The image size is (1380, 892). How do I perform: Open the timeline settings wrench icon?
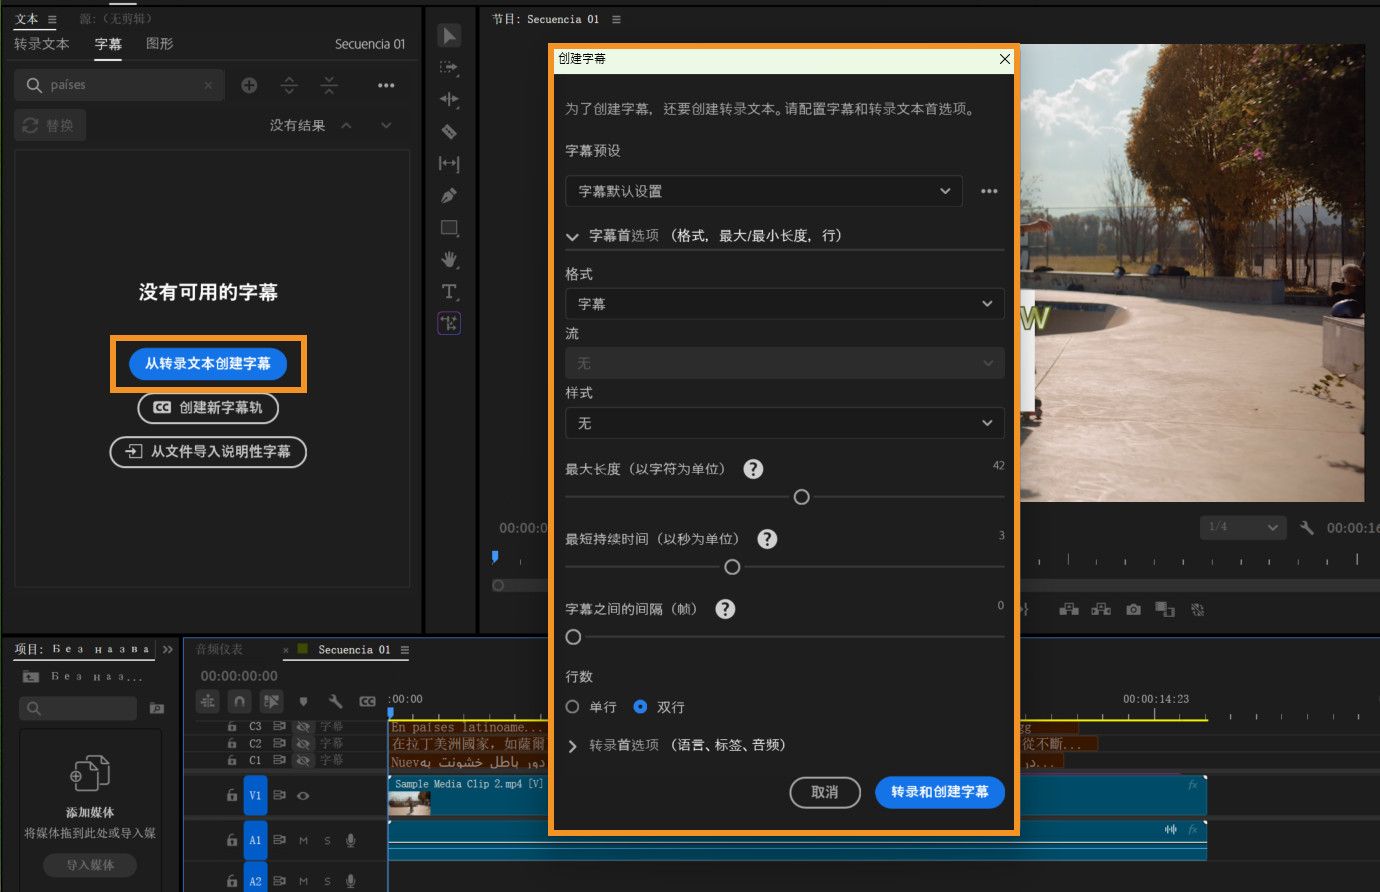coord(335,701)
